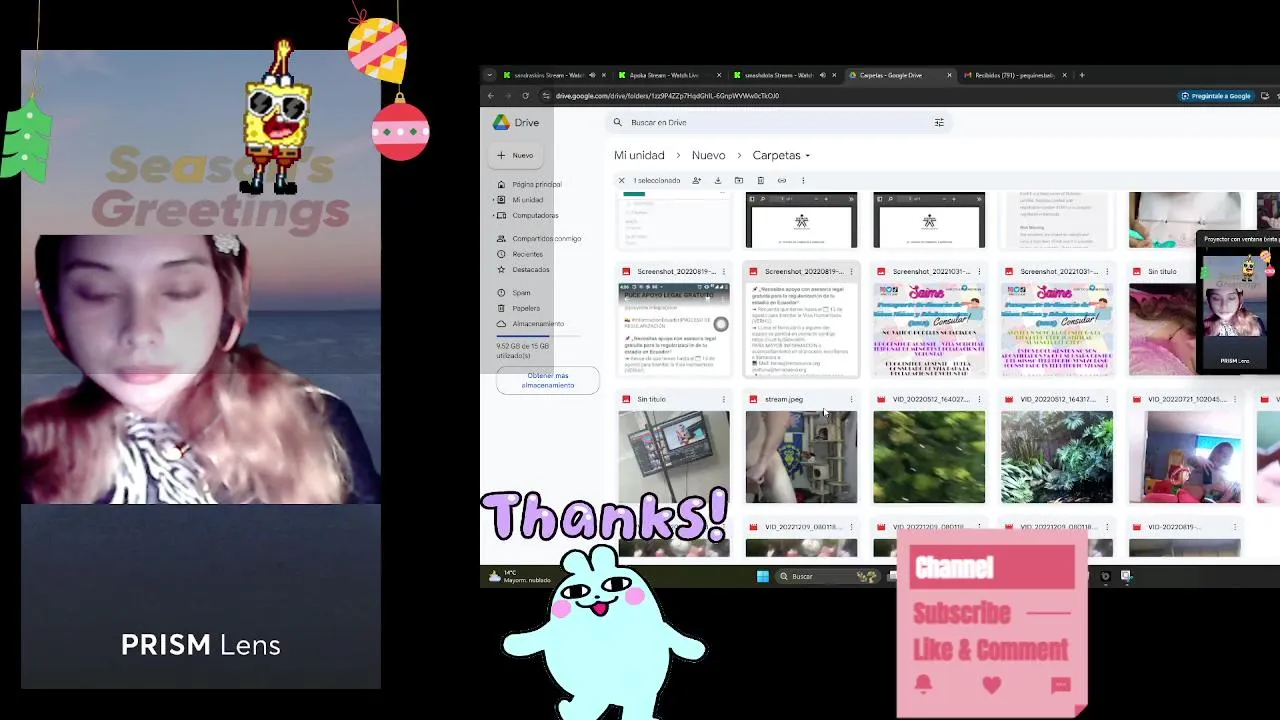
Task: Expand Computadoras tree arrow
Action: click(492, 215)
